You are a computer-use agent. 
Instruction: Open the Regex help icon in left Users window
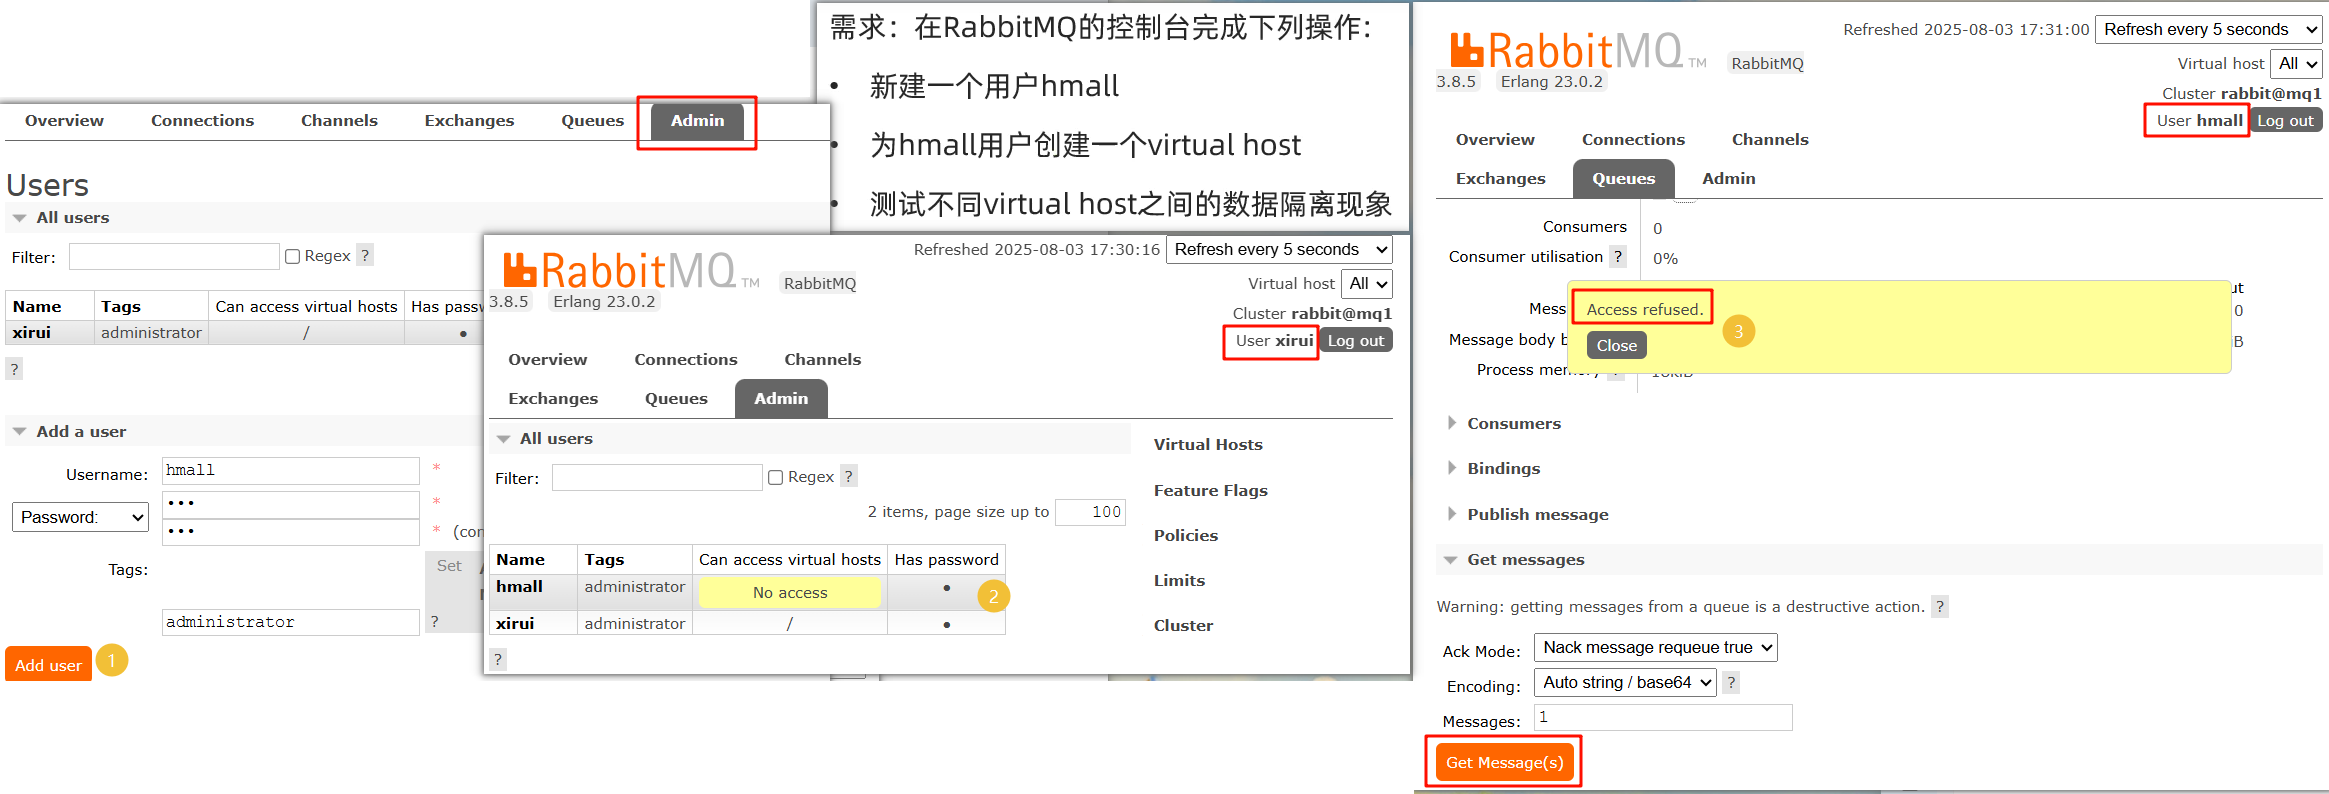[x=365, y=256]
